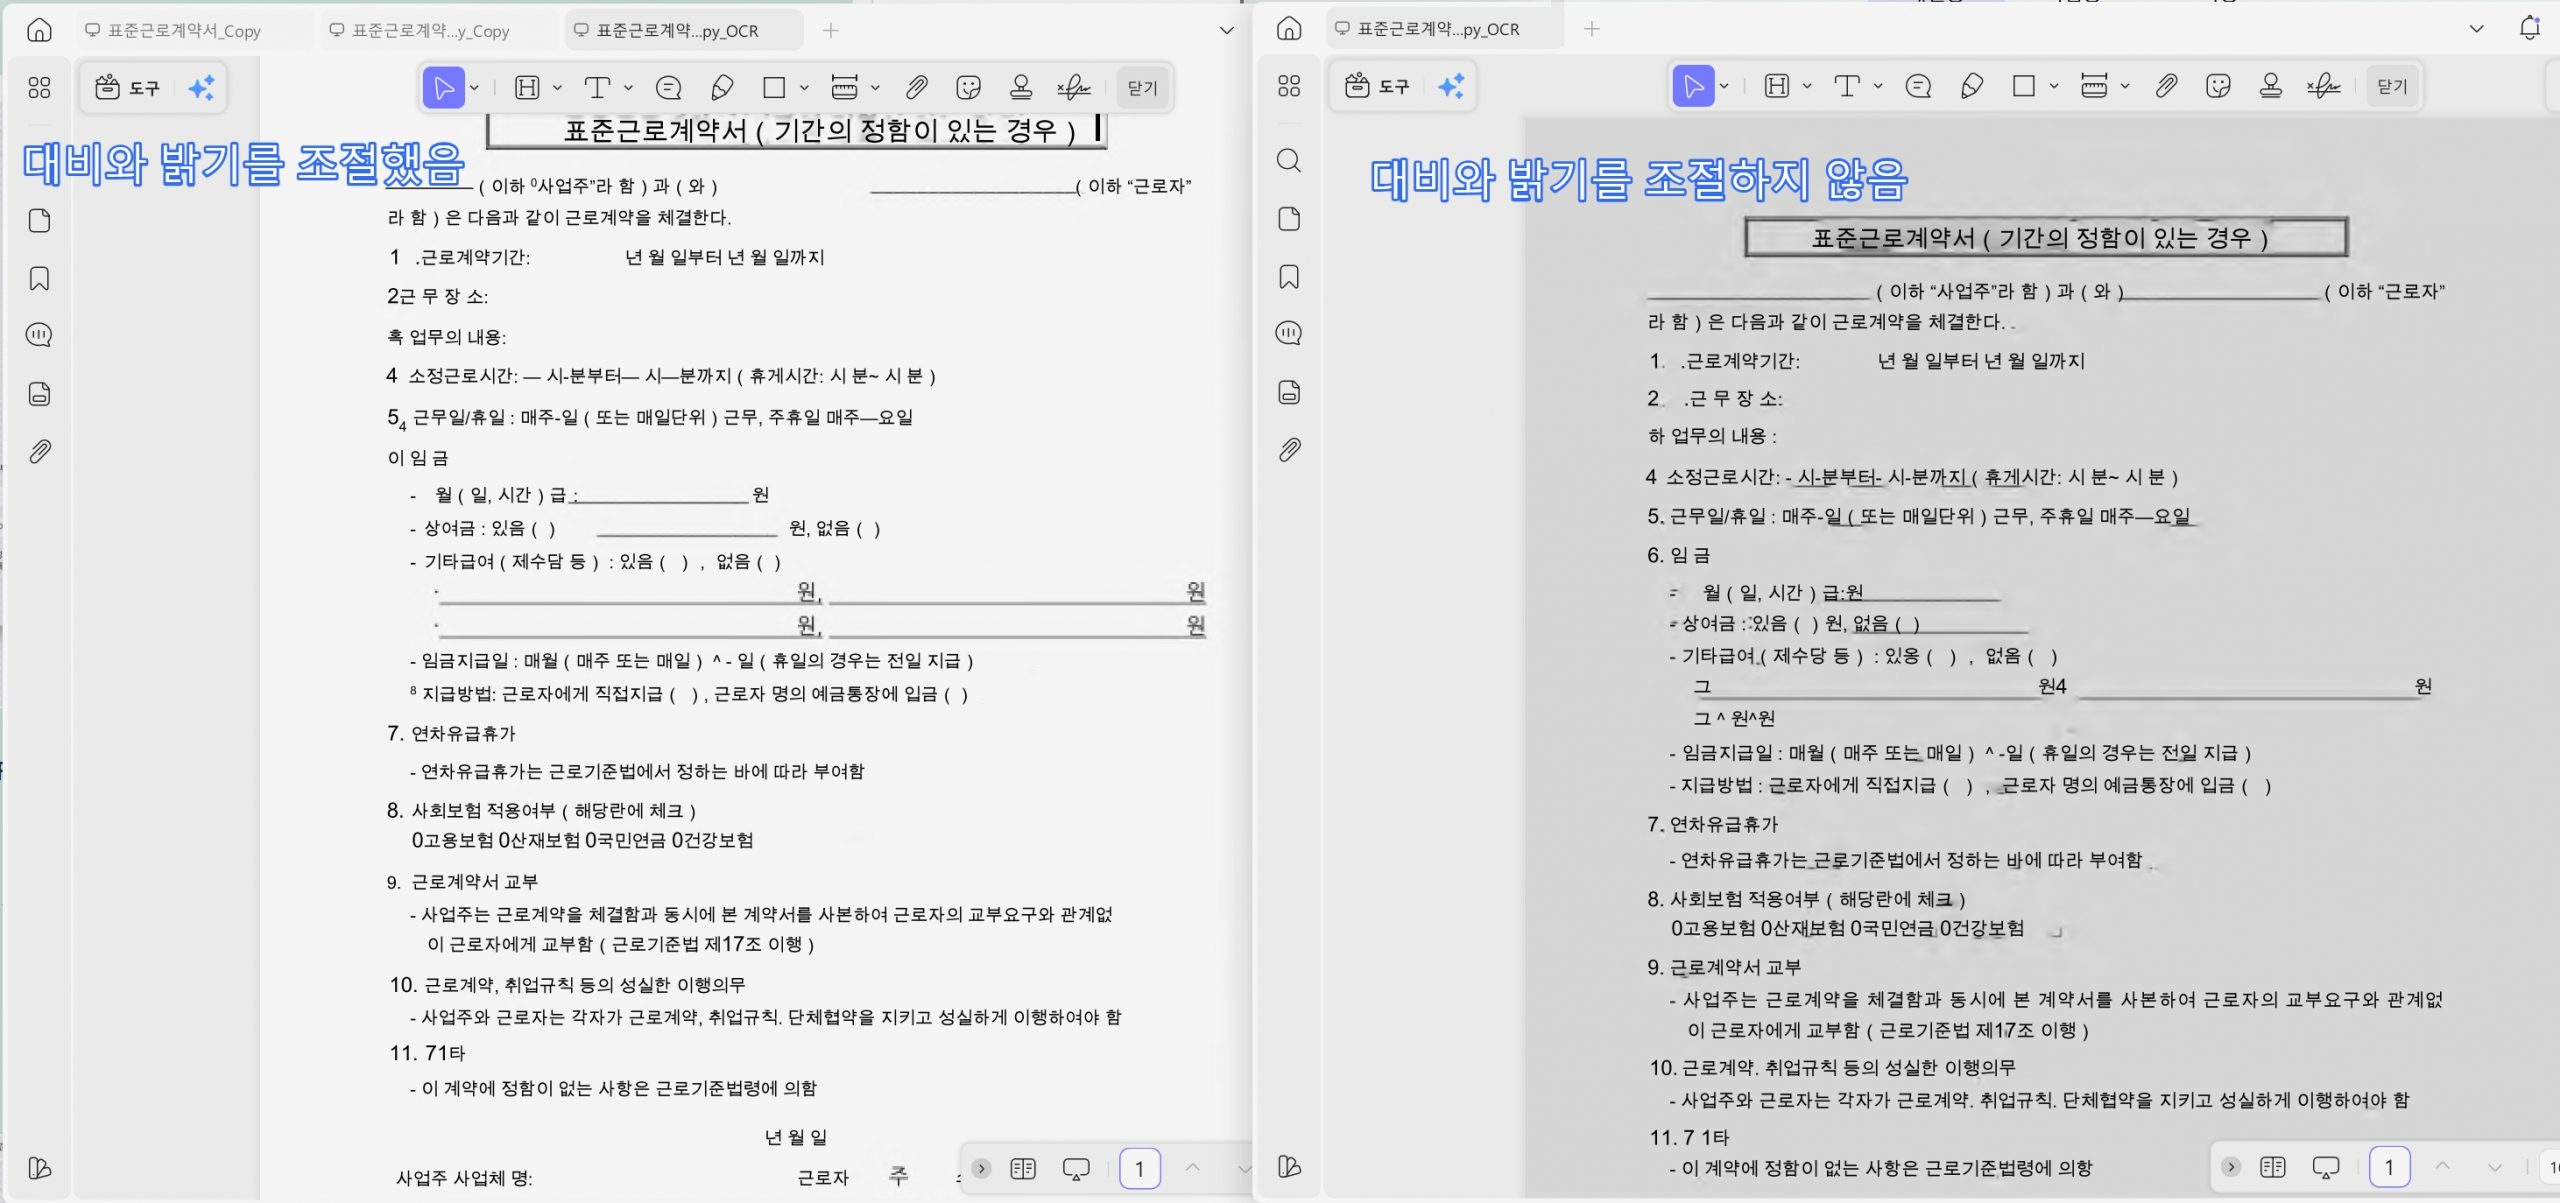The width and height of the screenshot is (2560, 1203).
Task: Open the stamp tool in left window toolbar
Action: tap(1021, 88)
